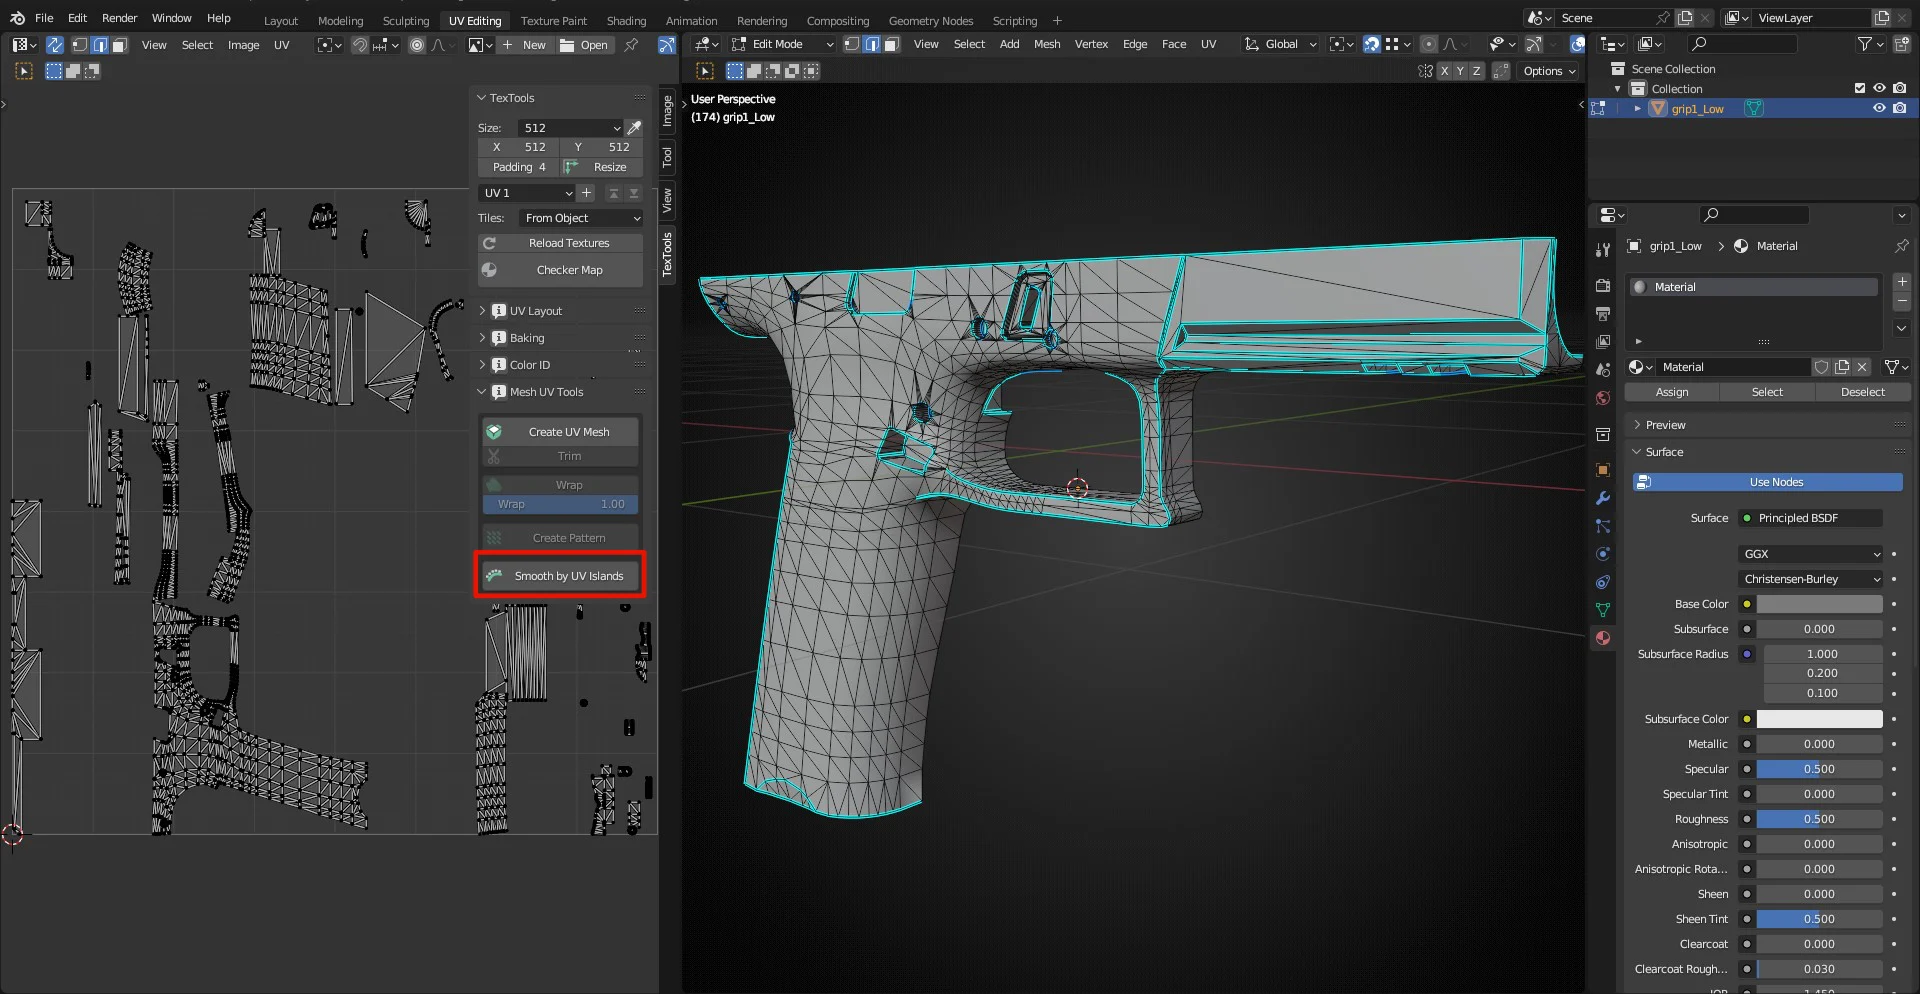
Task: Open the Modifiers wrench tab icon
Action: [1603, 498]
